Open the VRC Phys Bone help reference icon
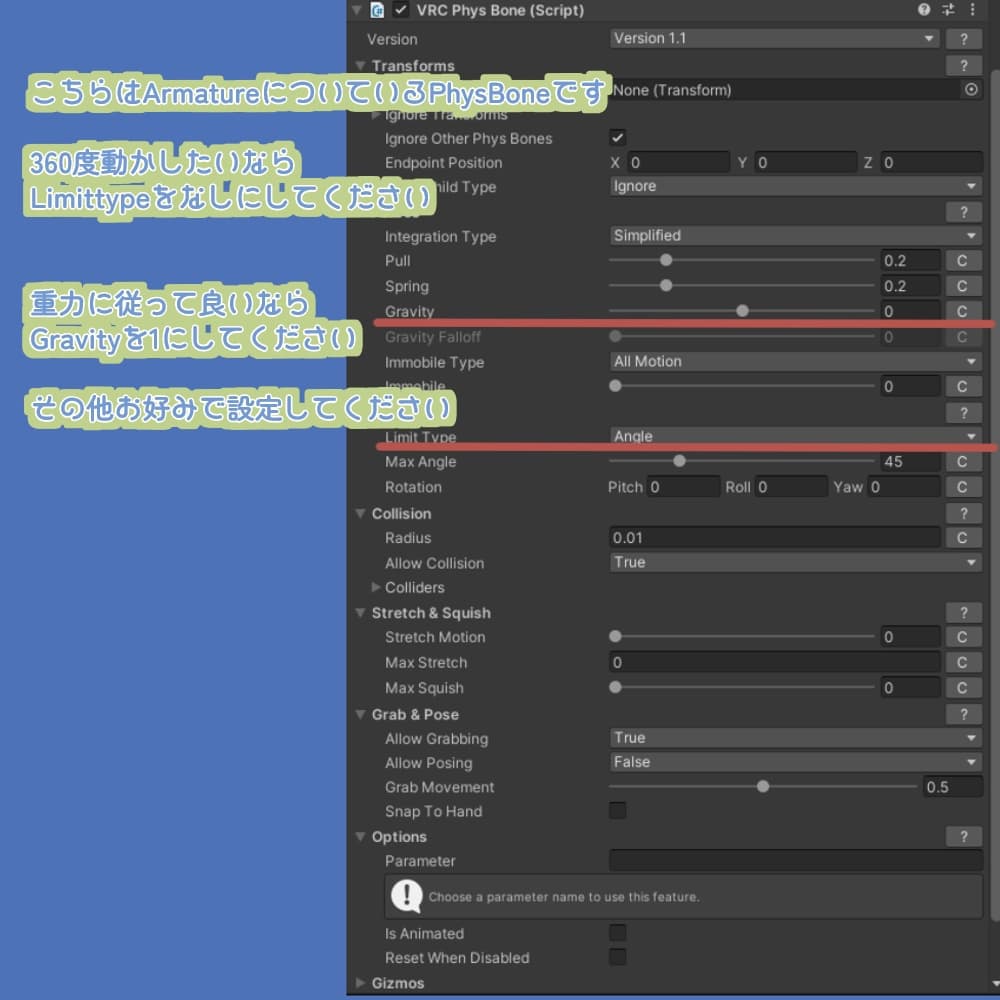1000x1000 pixels. point(923,10)
